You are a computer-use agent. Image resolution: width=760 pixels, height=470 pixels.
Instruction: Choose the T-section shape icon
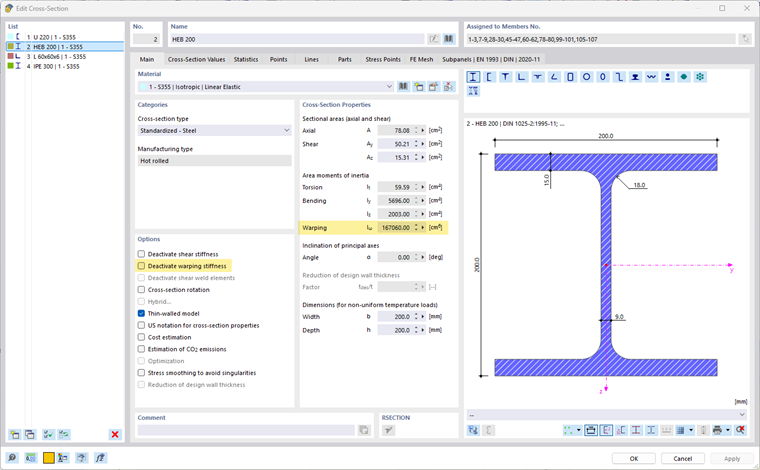click(x=505, y=77)
